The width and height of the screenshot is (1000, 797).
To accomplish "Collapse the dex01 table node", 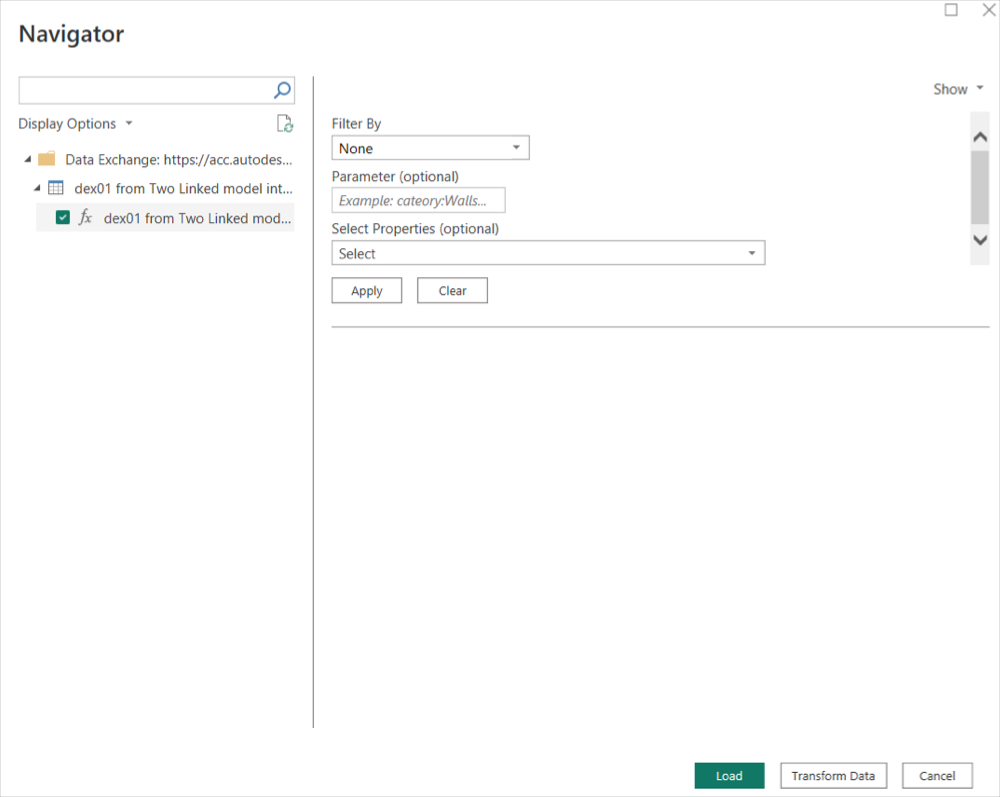I will click(x=37, y=188).
